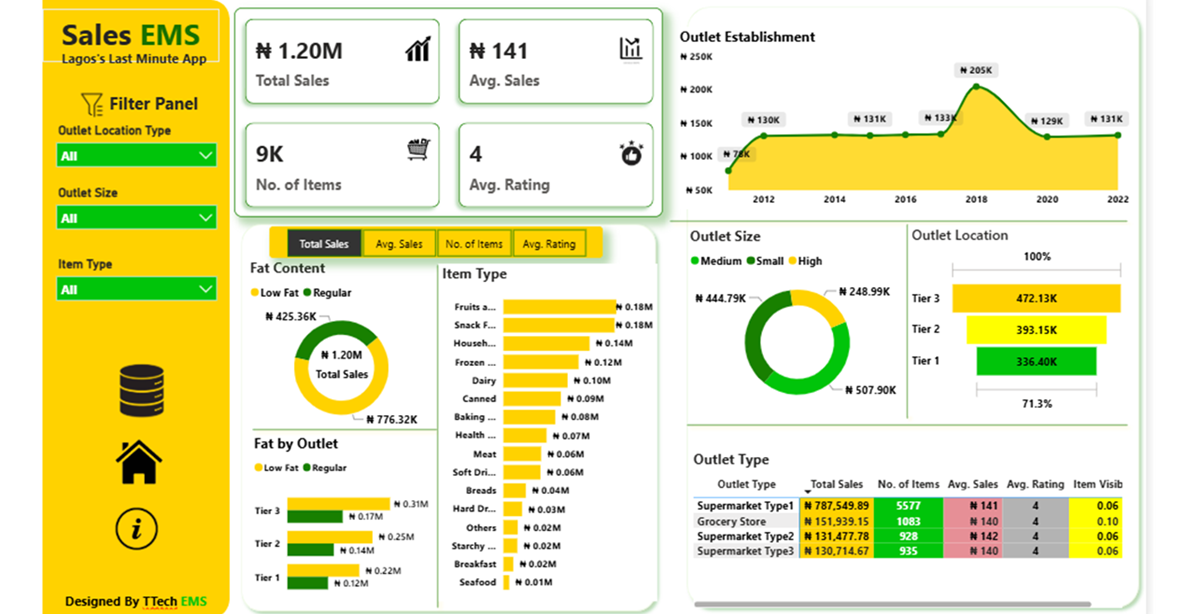
Task: Toggle Low Fat legend in Fat Content
Action: coord(276,293)
